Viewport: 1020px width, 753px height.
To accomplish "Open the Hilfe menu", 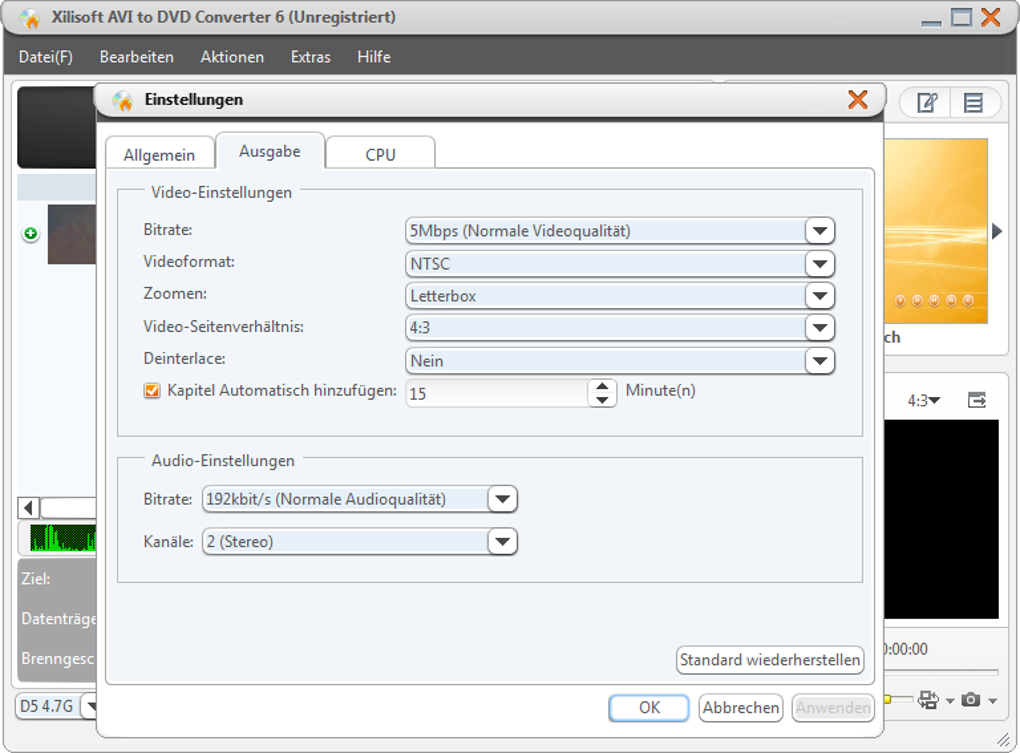I will coord(374,57).
